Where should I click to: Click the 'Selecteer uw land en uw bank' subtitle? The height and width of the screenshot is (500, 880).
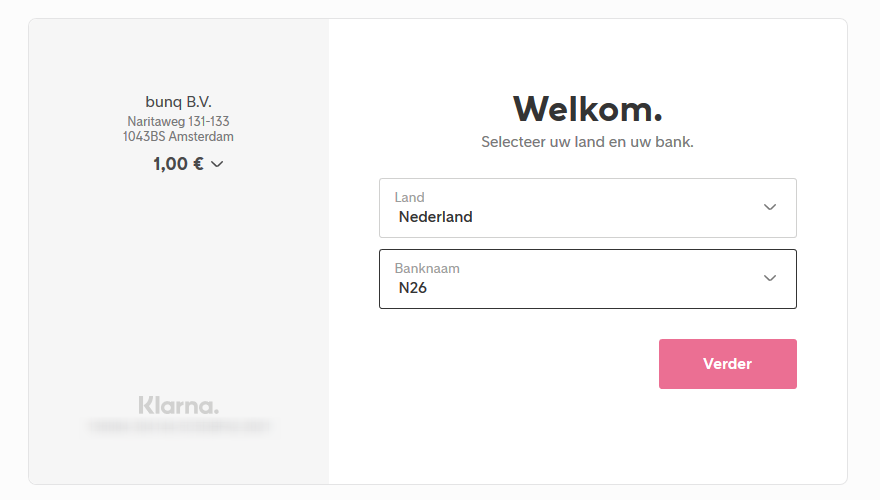coord(587,142)
